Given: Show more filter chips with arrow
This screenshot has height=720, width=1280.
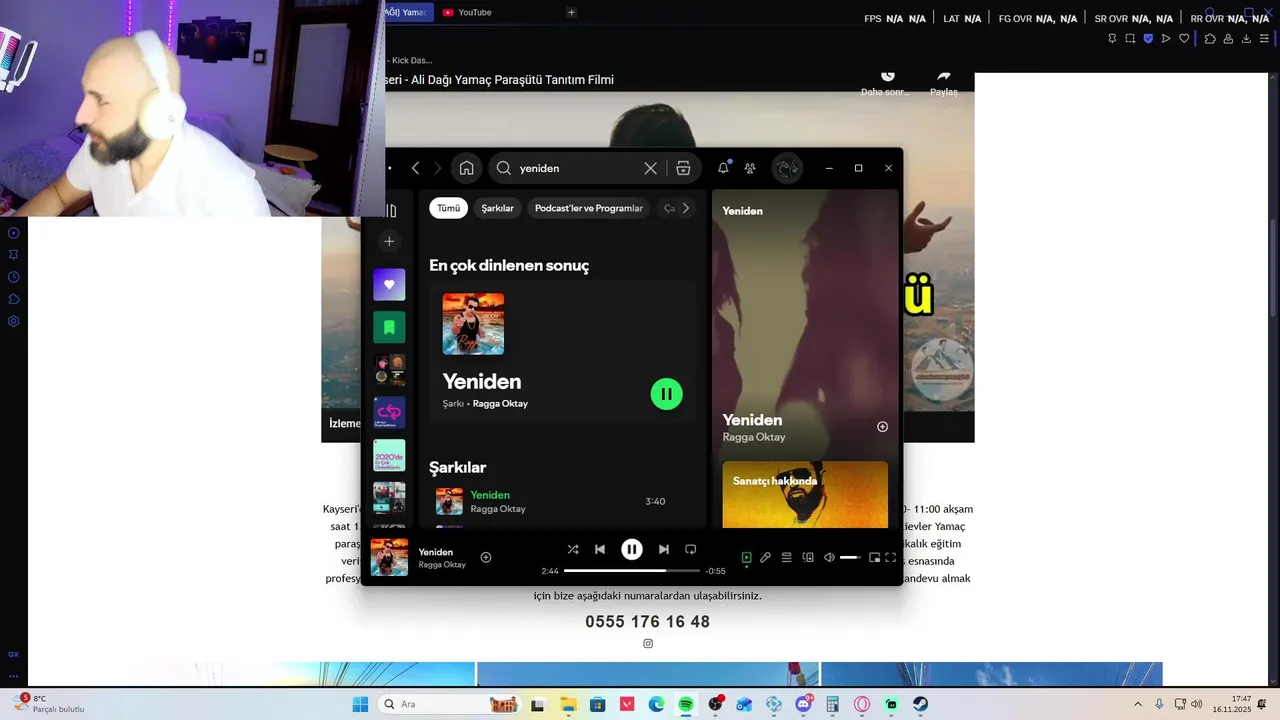Looking at the screenshot, I should pos(685,208).
